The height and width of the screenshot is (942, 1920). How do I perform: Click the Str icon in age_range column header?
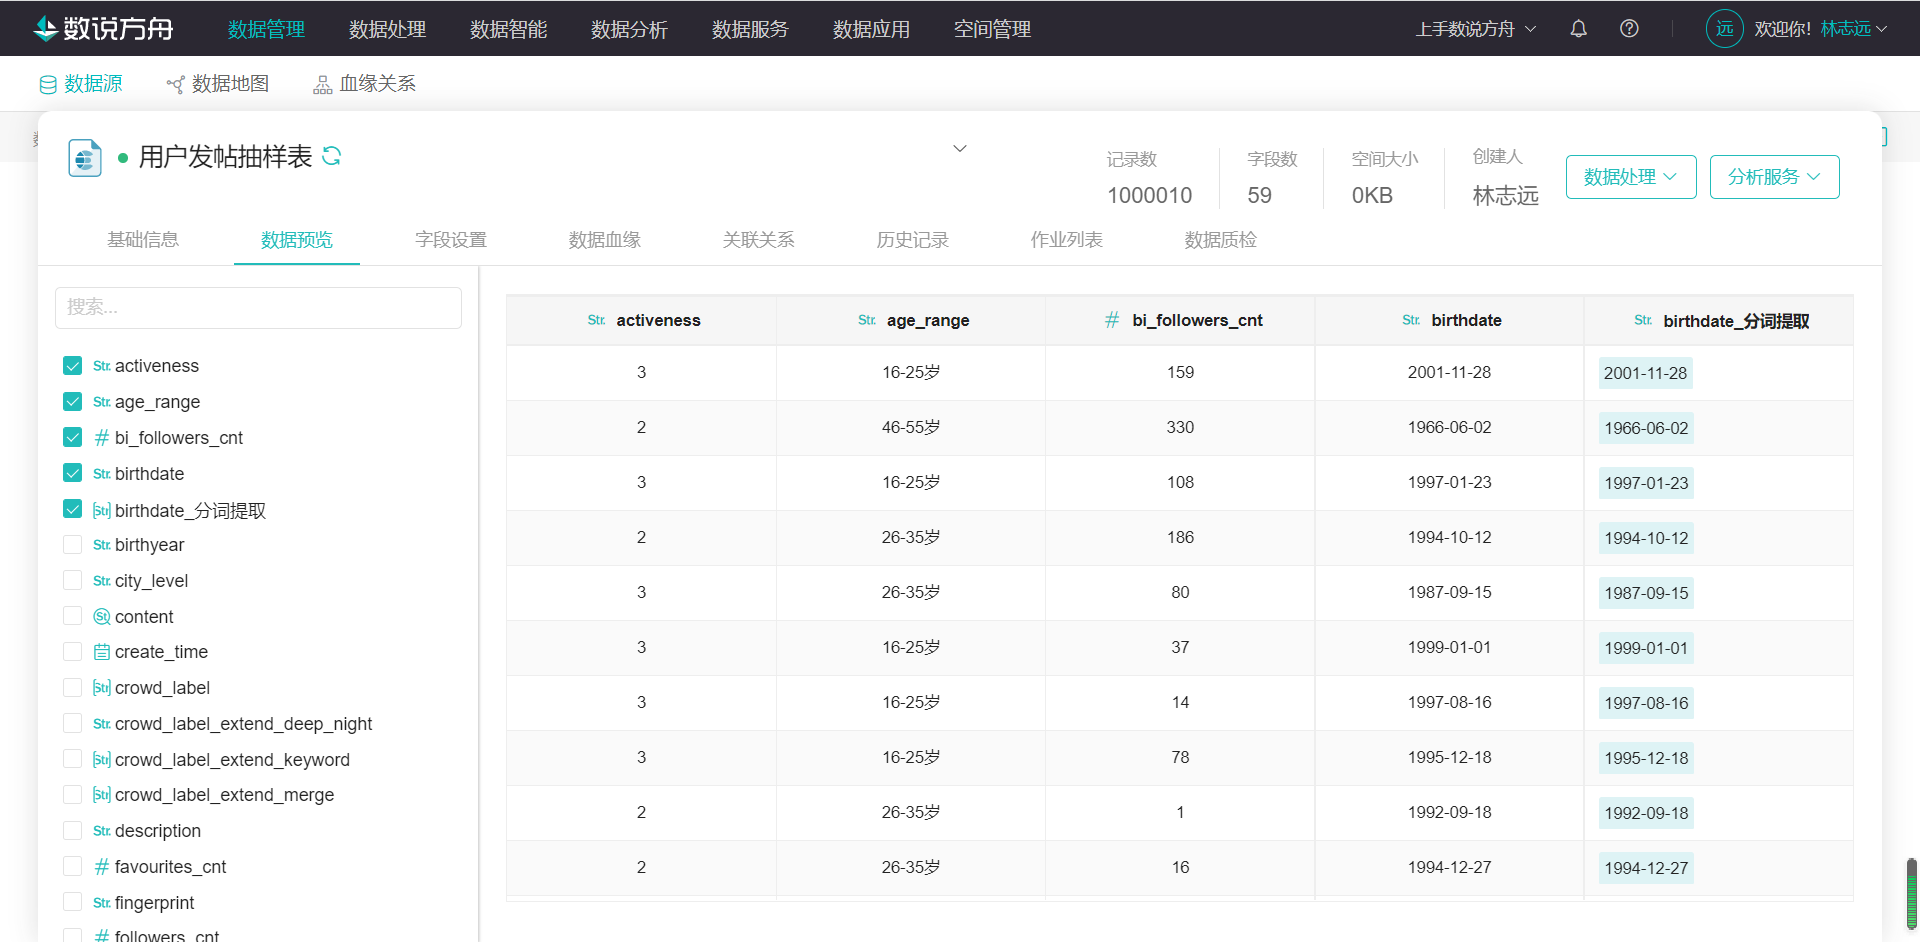(x=867, y=320)
